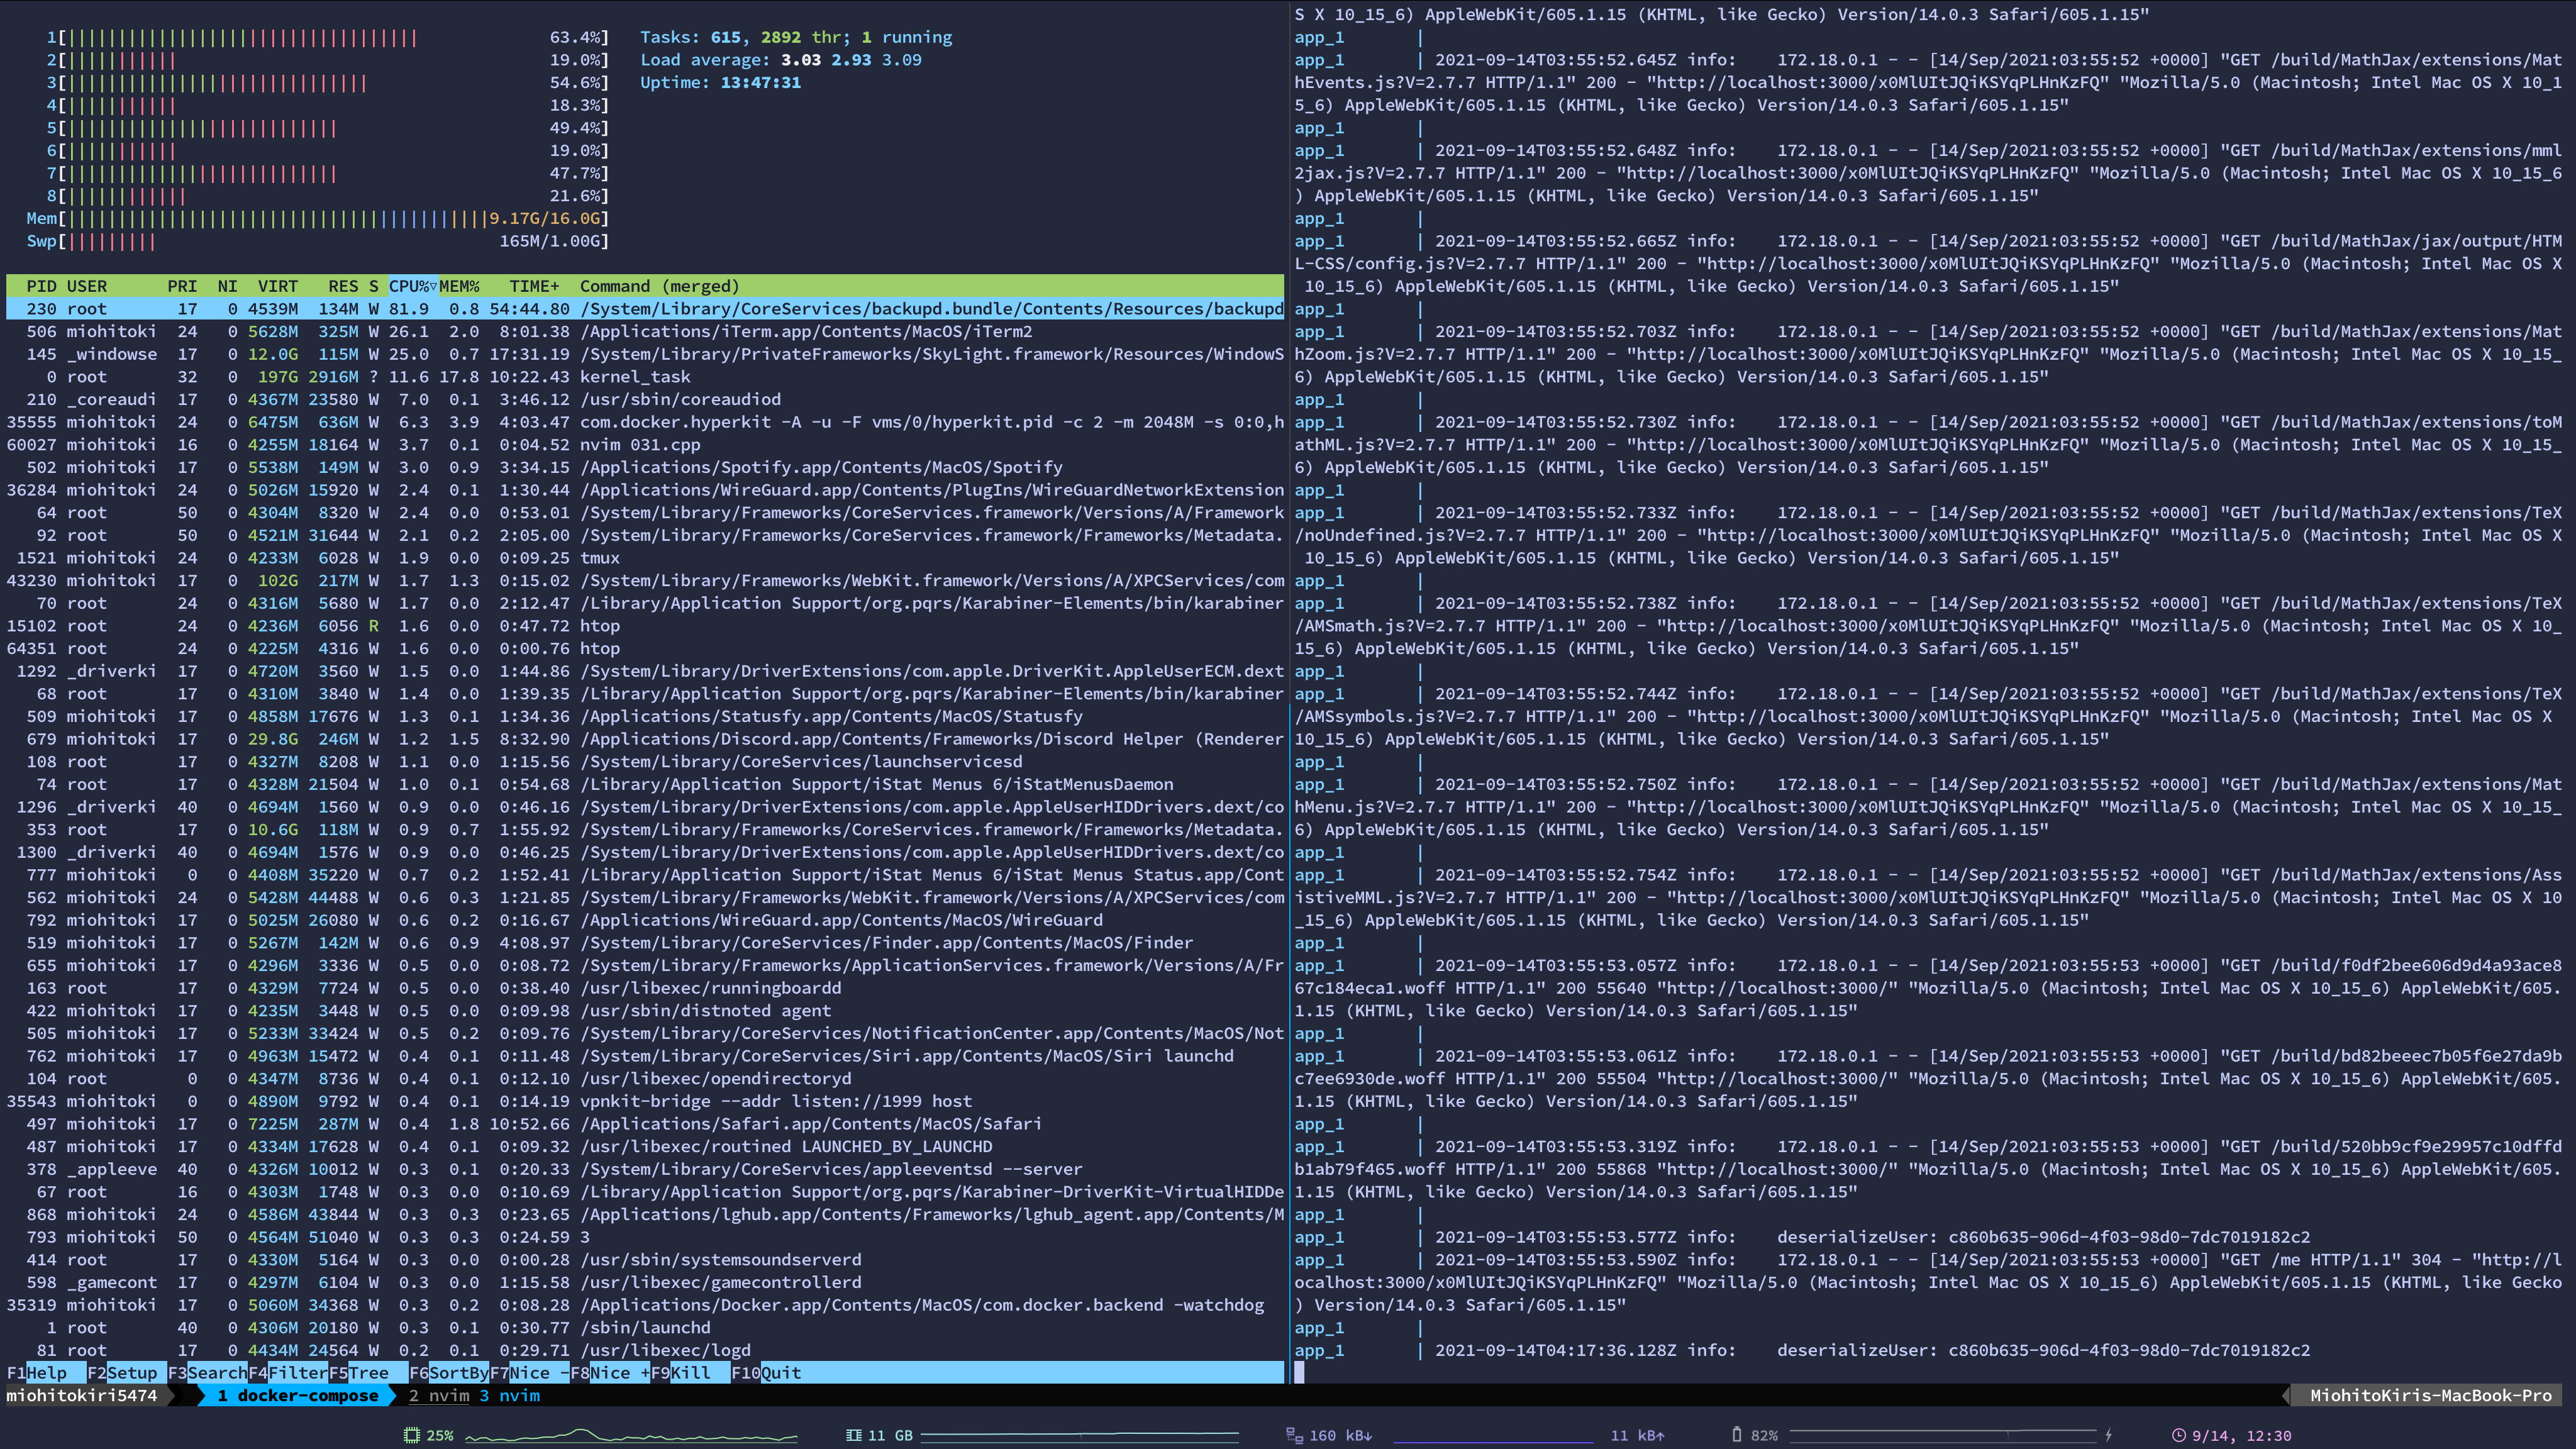Screen dimensions: 2576x1449
Task: Click the clock icon beside 9/14 date
Action: (x=2179, y=1435)
